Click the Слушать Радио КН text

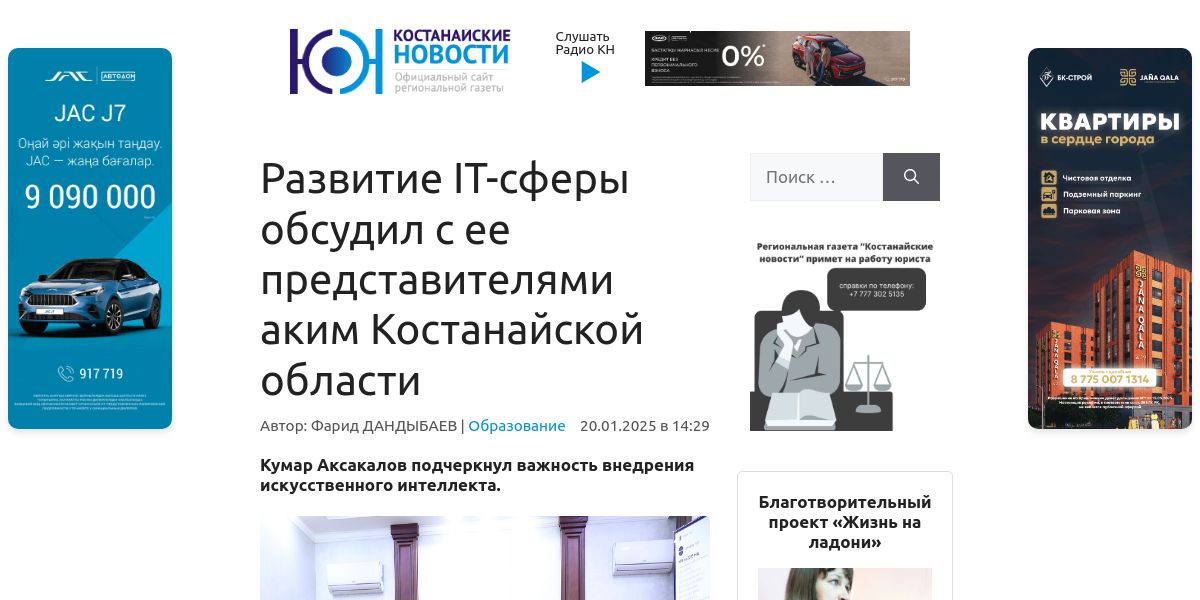point(585,43)
